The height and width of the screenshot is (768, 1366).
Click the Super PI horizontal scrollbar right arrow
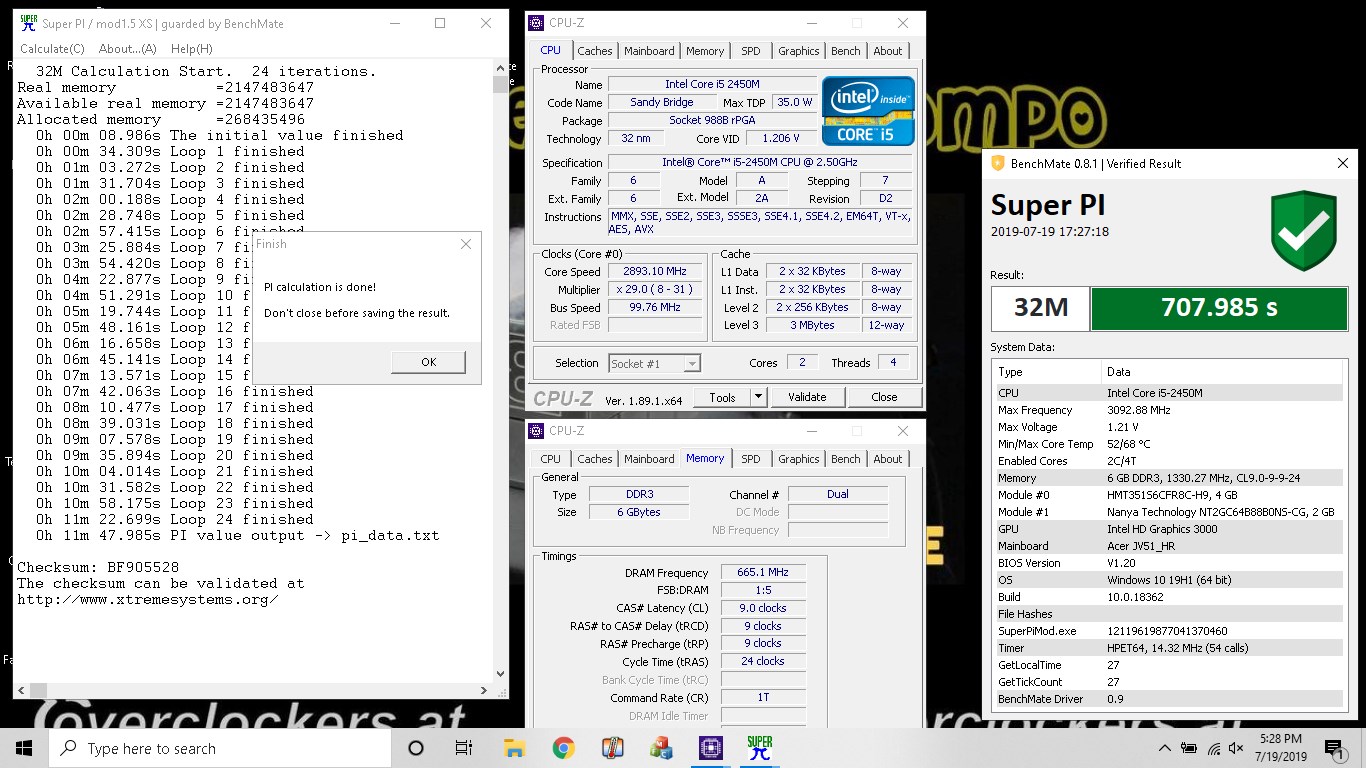(x=485, y=690)
